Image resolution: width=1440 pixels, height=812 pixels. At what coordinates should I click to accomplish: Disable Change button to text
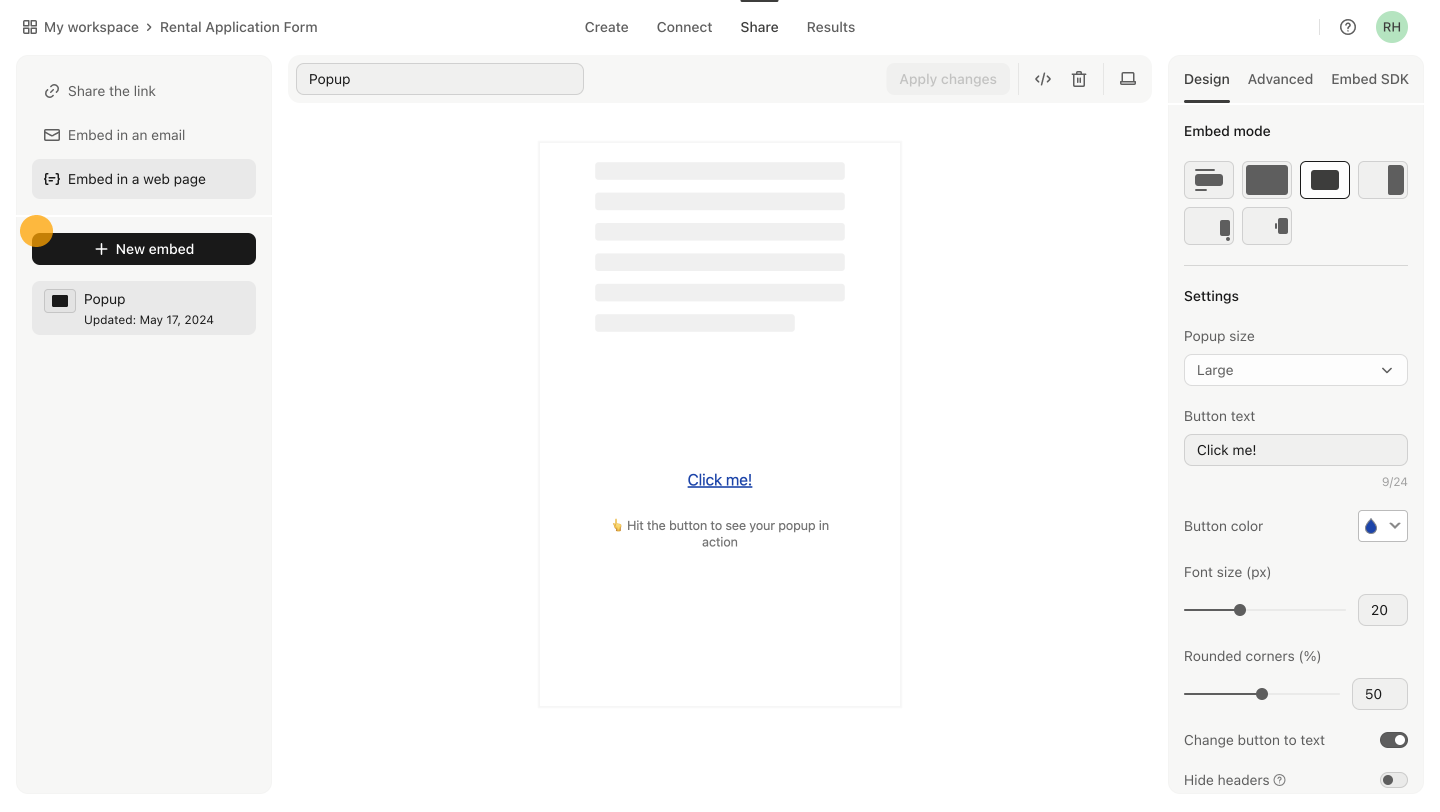click(x=1393, y=740)
